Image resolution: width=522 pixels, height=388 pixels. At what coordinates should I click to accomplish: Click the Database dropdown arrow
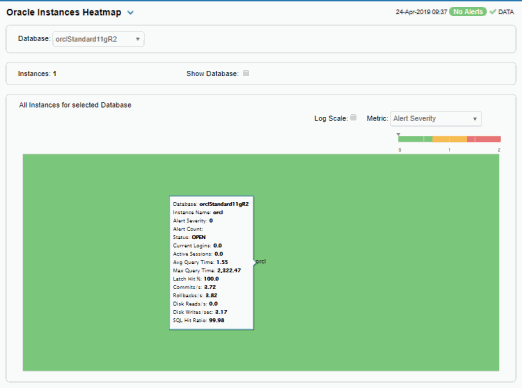138,39
